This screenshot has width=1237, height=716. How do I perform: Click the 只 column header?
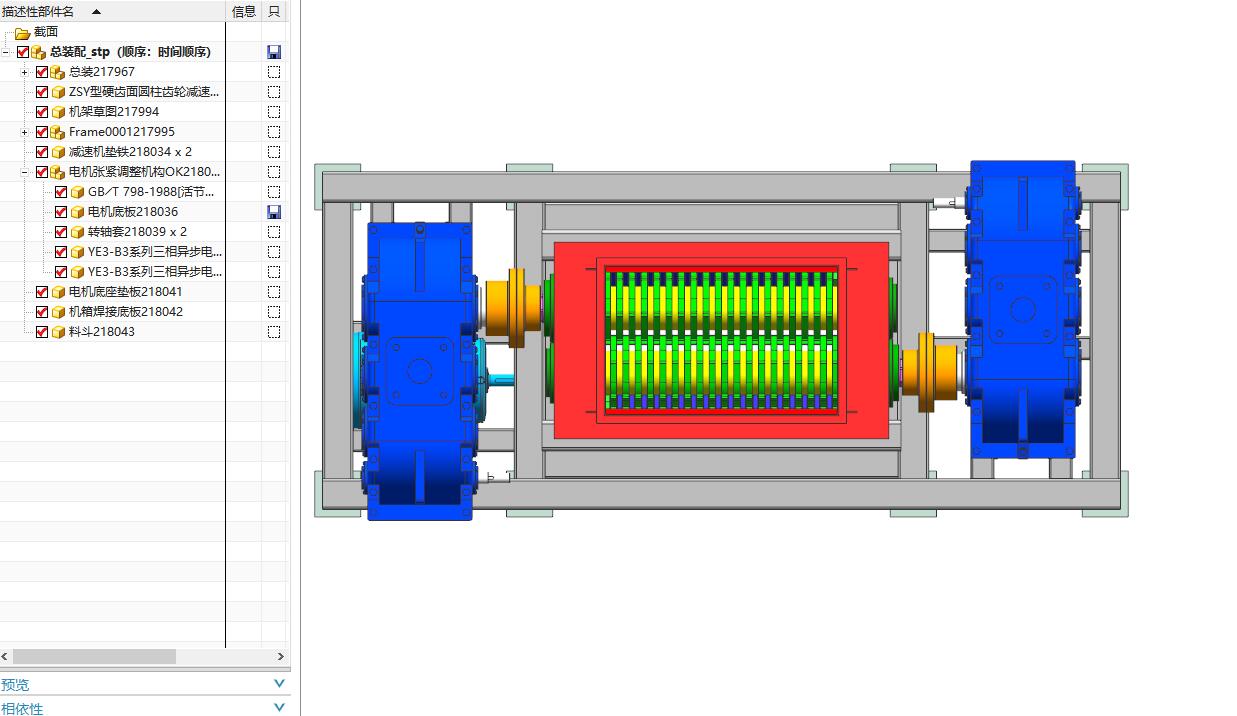(274, 11)
